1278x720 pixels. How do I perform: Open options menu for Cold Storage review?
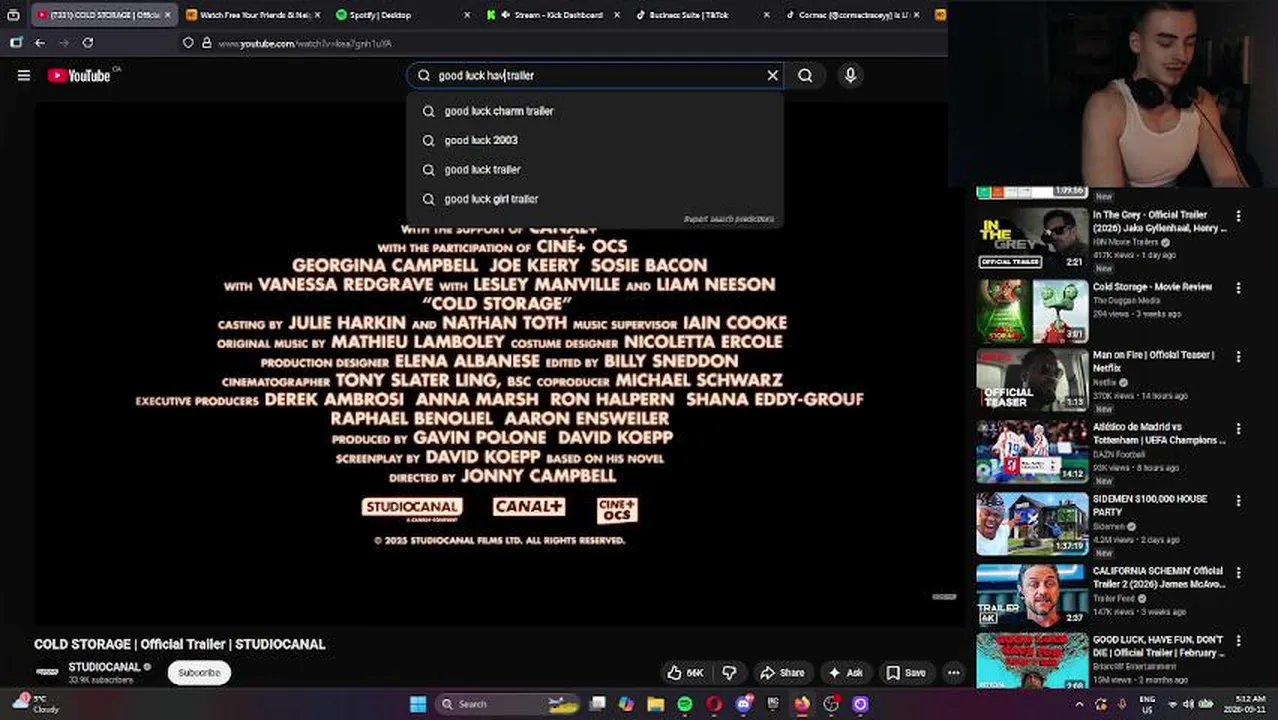click(x=1238, y=288)
